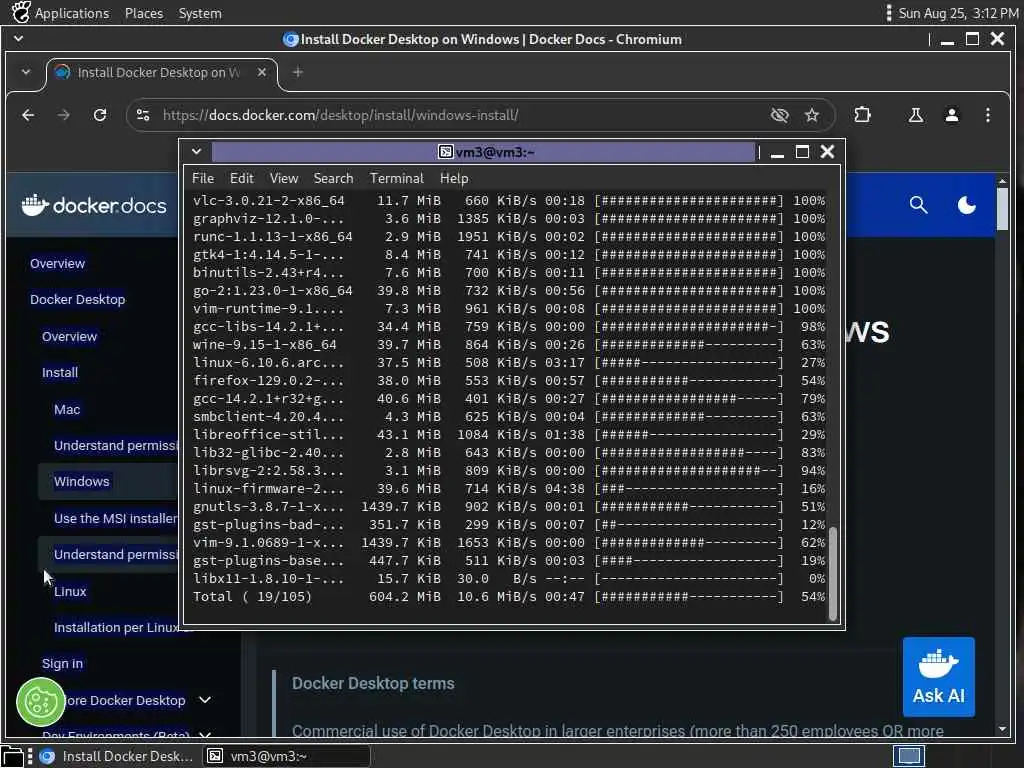This screenshot has width=1024, height=768.
Task: Click the terminal title bar icon
Action: tap(445, 152)
